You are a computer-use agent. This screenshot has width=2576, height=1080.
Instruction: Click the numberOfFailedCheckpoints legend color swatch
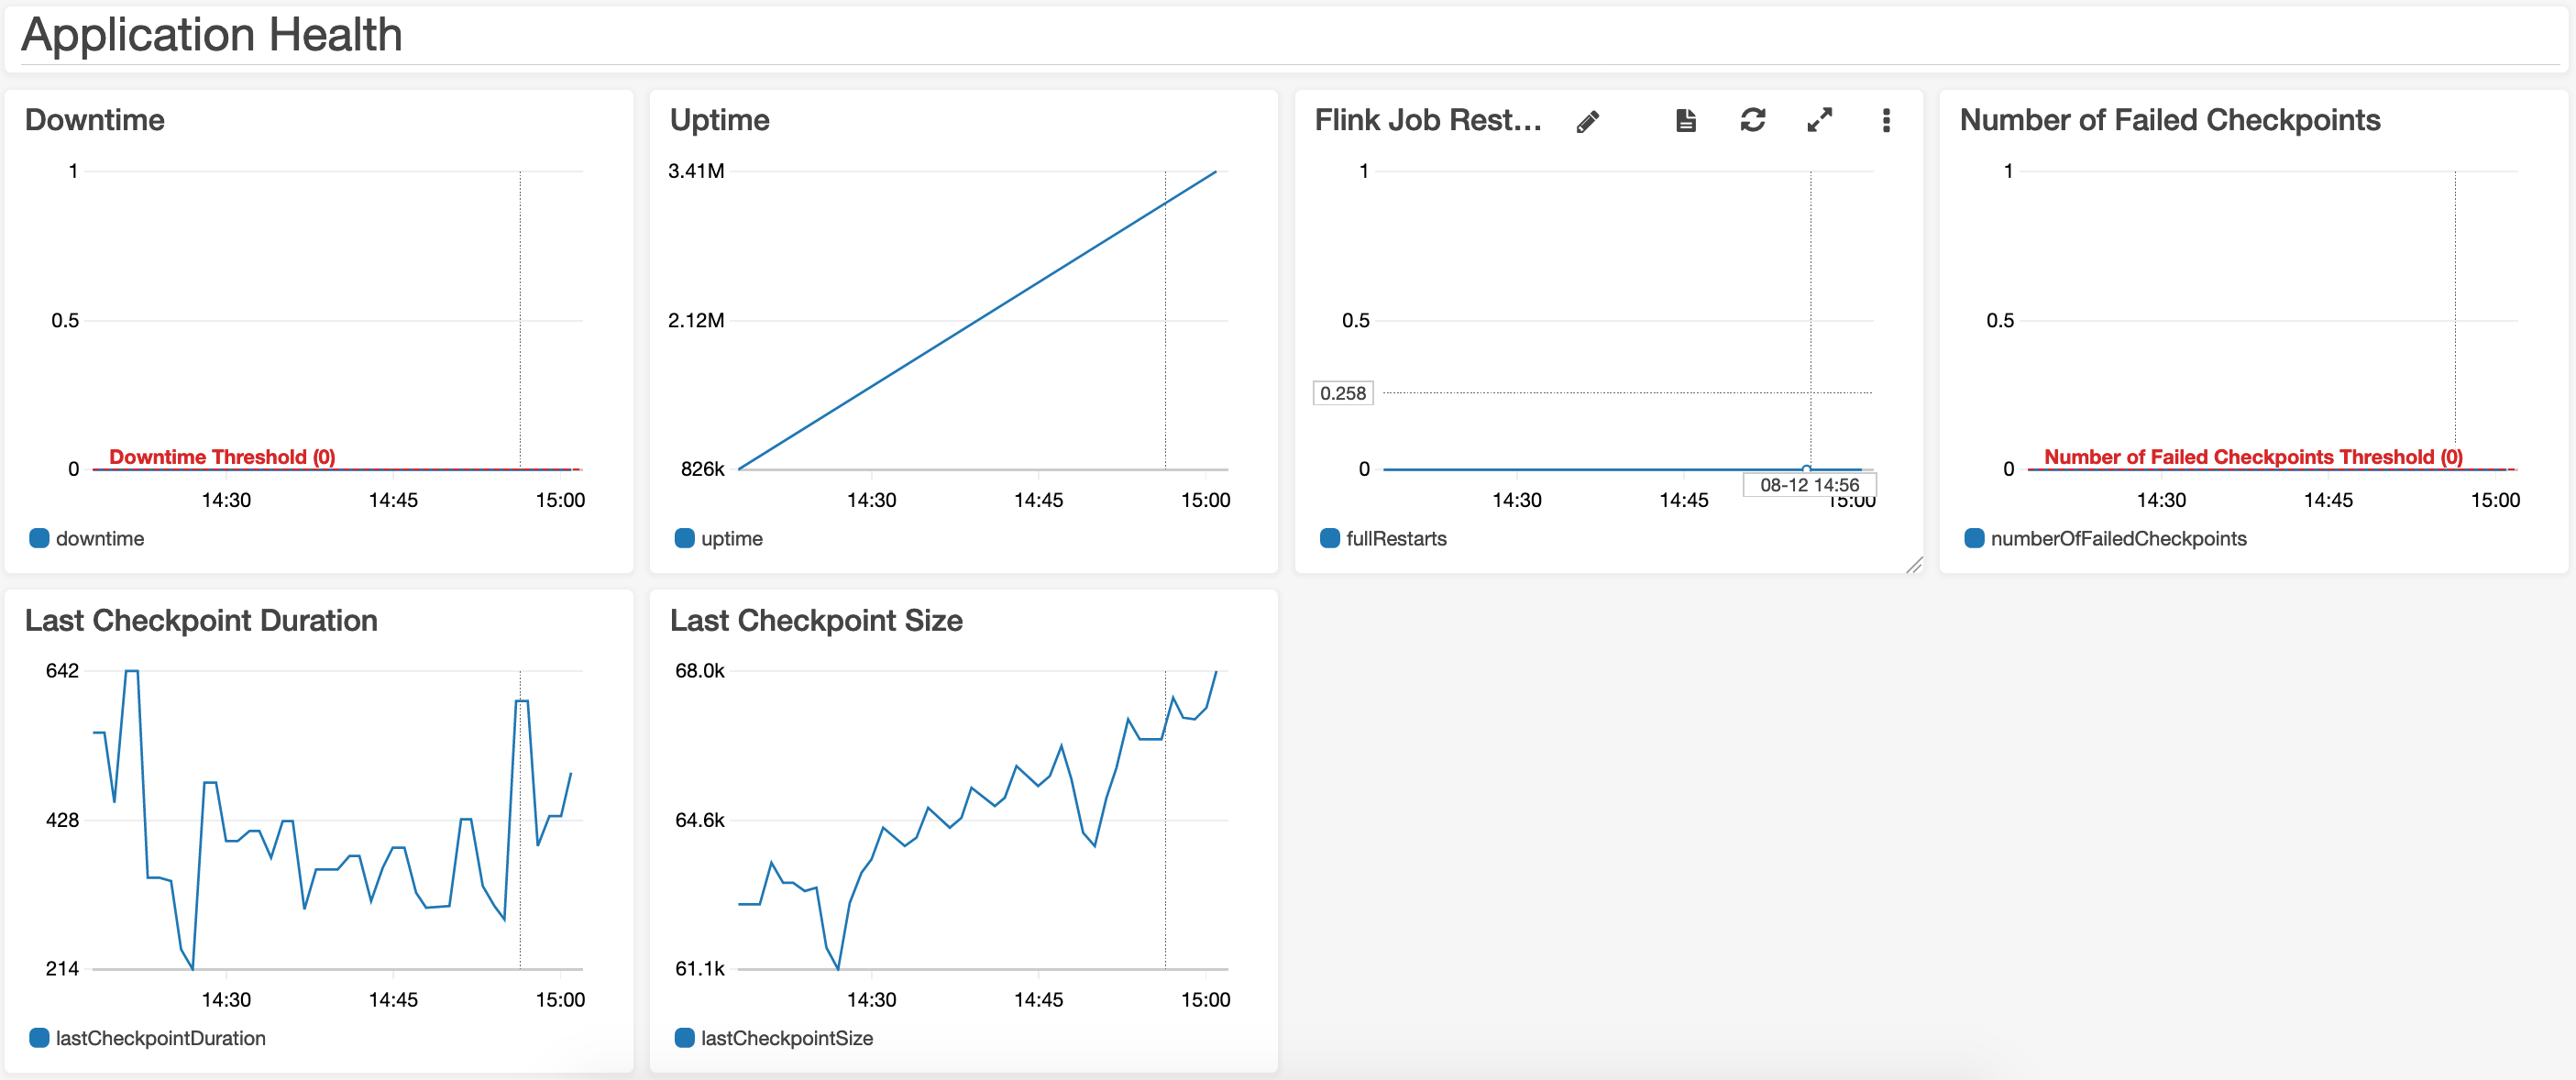(x=1974, y=538)
